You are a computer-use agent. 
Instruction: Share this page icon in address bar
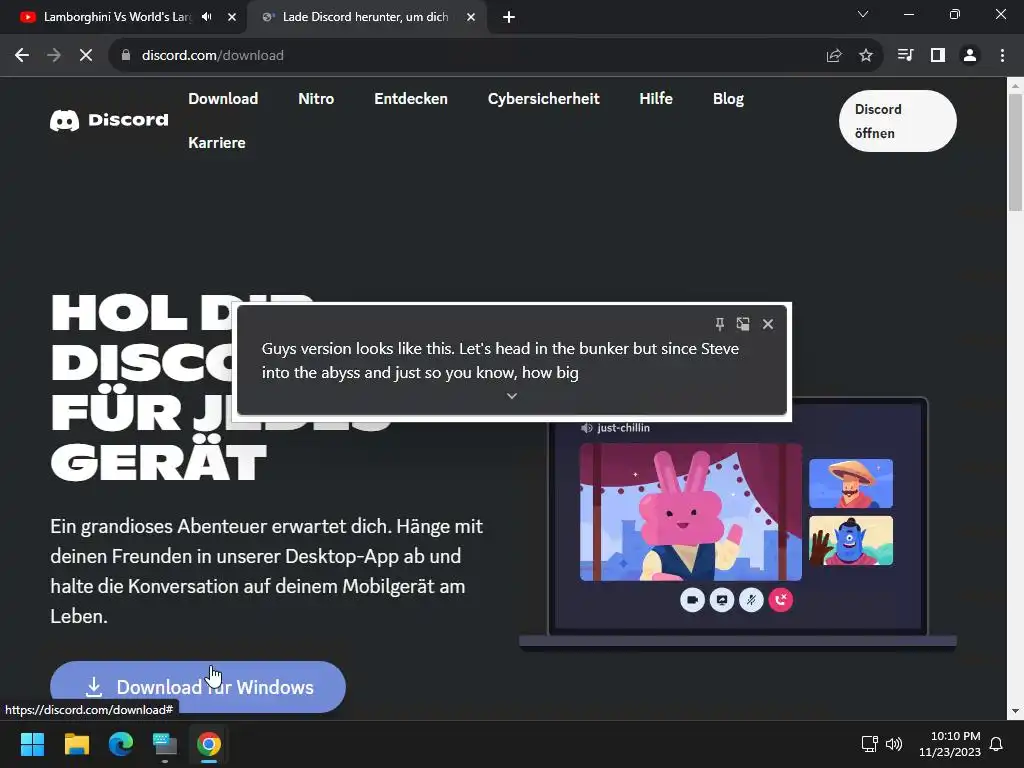[833, 56]
